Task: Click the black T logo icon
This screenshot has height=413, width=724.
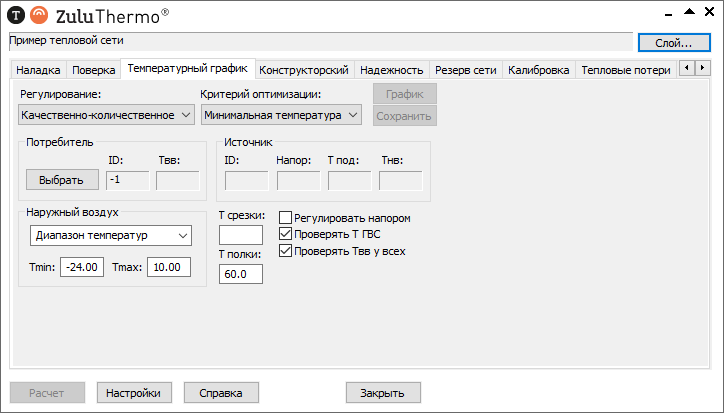Action: point(16,16)
